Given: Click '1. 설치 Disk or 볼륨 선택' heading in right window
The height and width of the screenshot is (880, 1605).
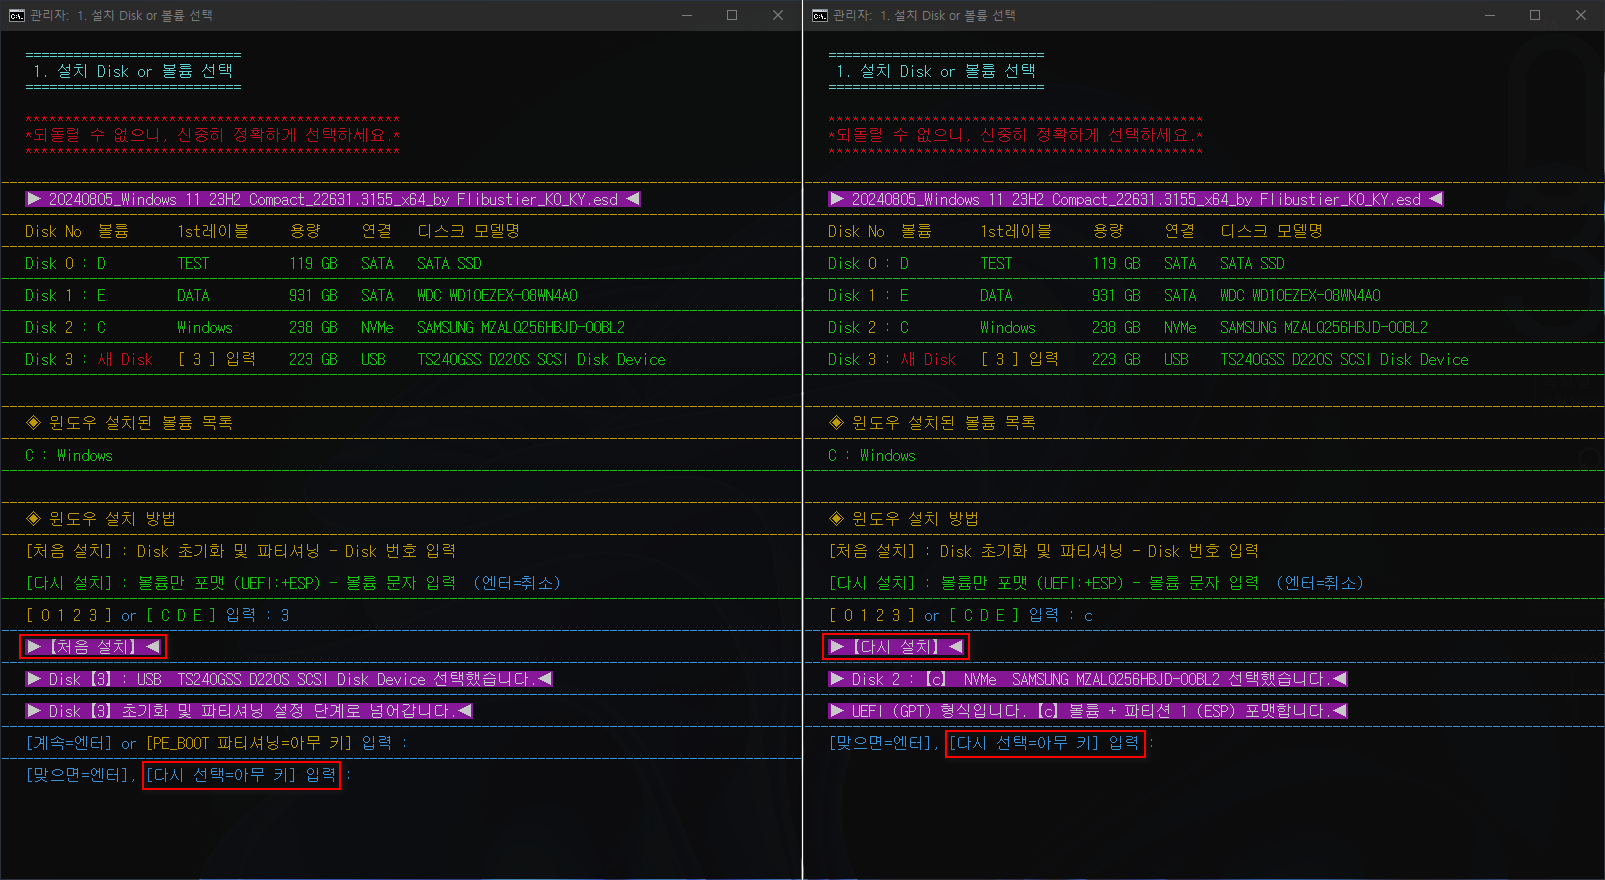Looking at the screenshot, I should tap(936, 71).
